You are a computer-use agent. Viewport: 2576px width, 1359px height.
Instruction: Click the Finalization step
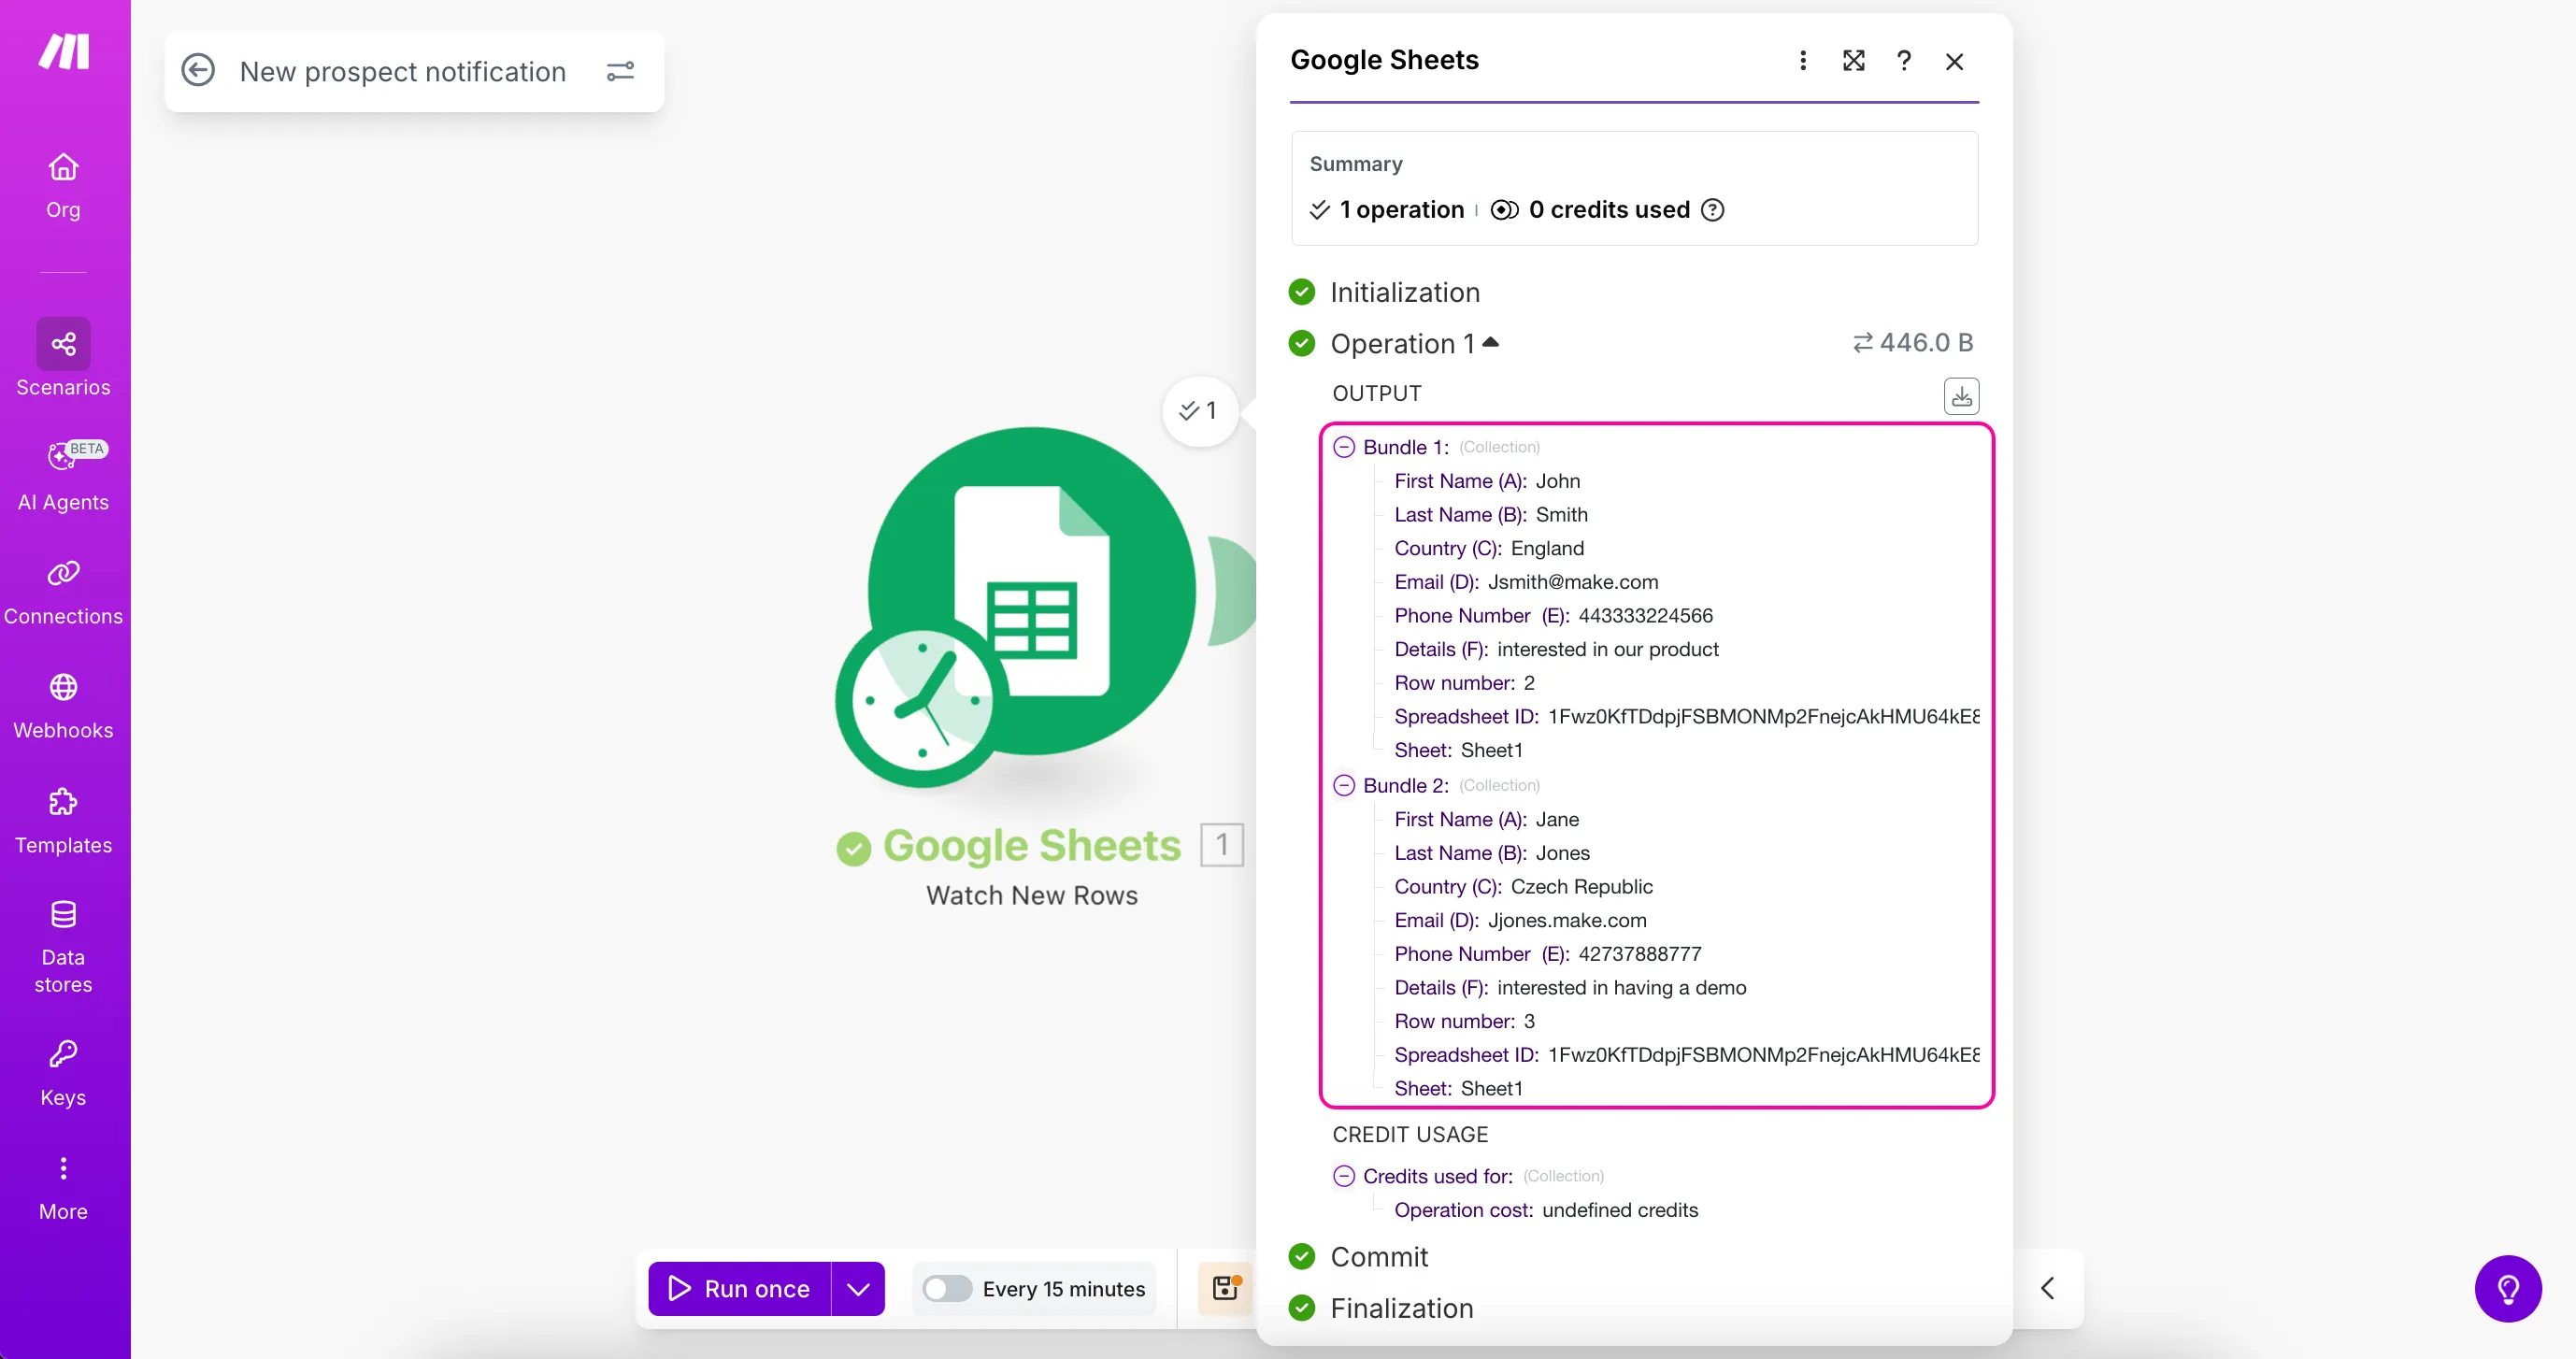point(1402,1308)
